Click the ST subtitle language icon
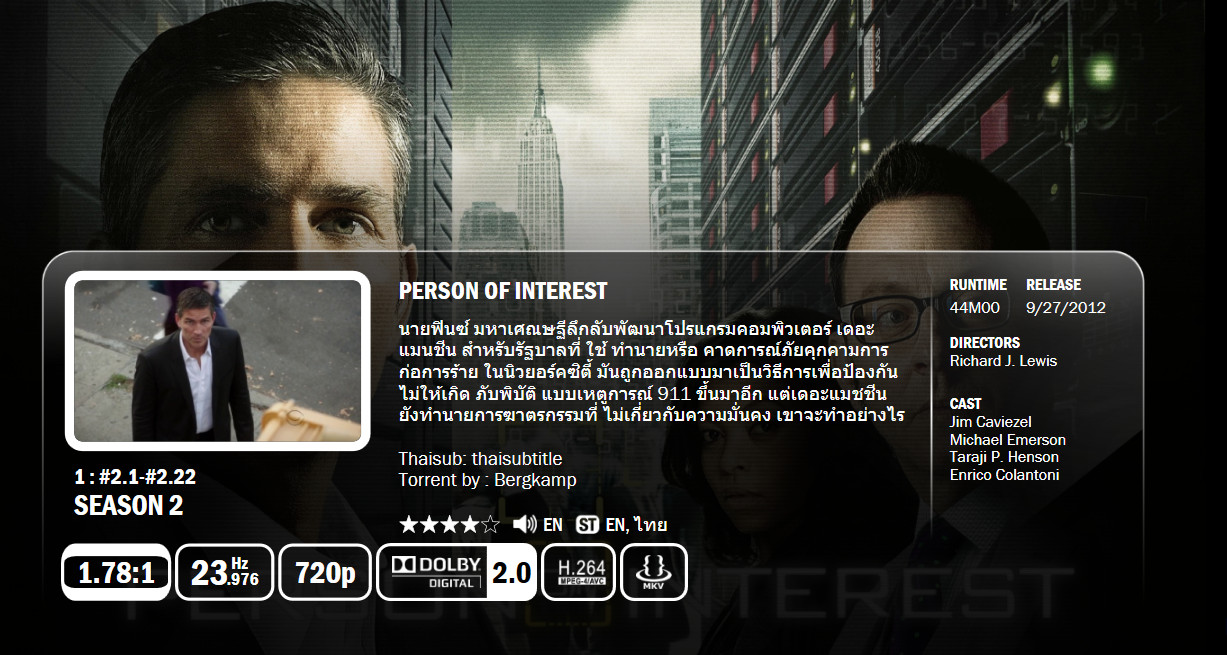This screenshot has height=655, width=1227. [x=587, y=524]
